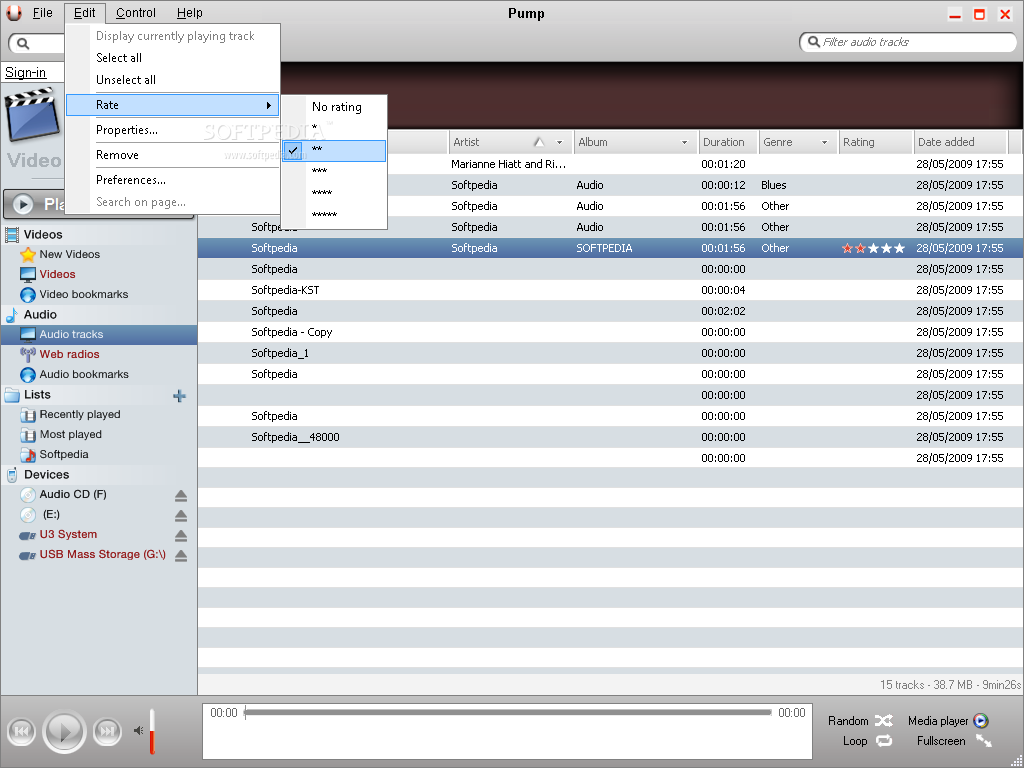Screen dimensions: 1024x768
Task: Click the Lists folder icon
Action: [12, 395]
